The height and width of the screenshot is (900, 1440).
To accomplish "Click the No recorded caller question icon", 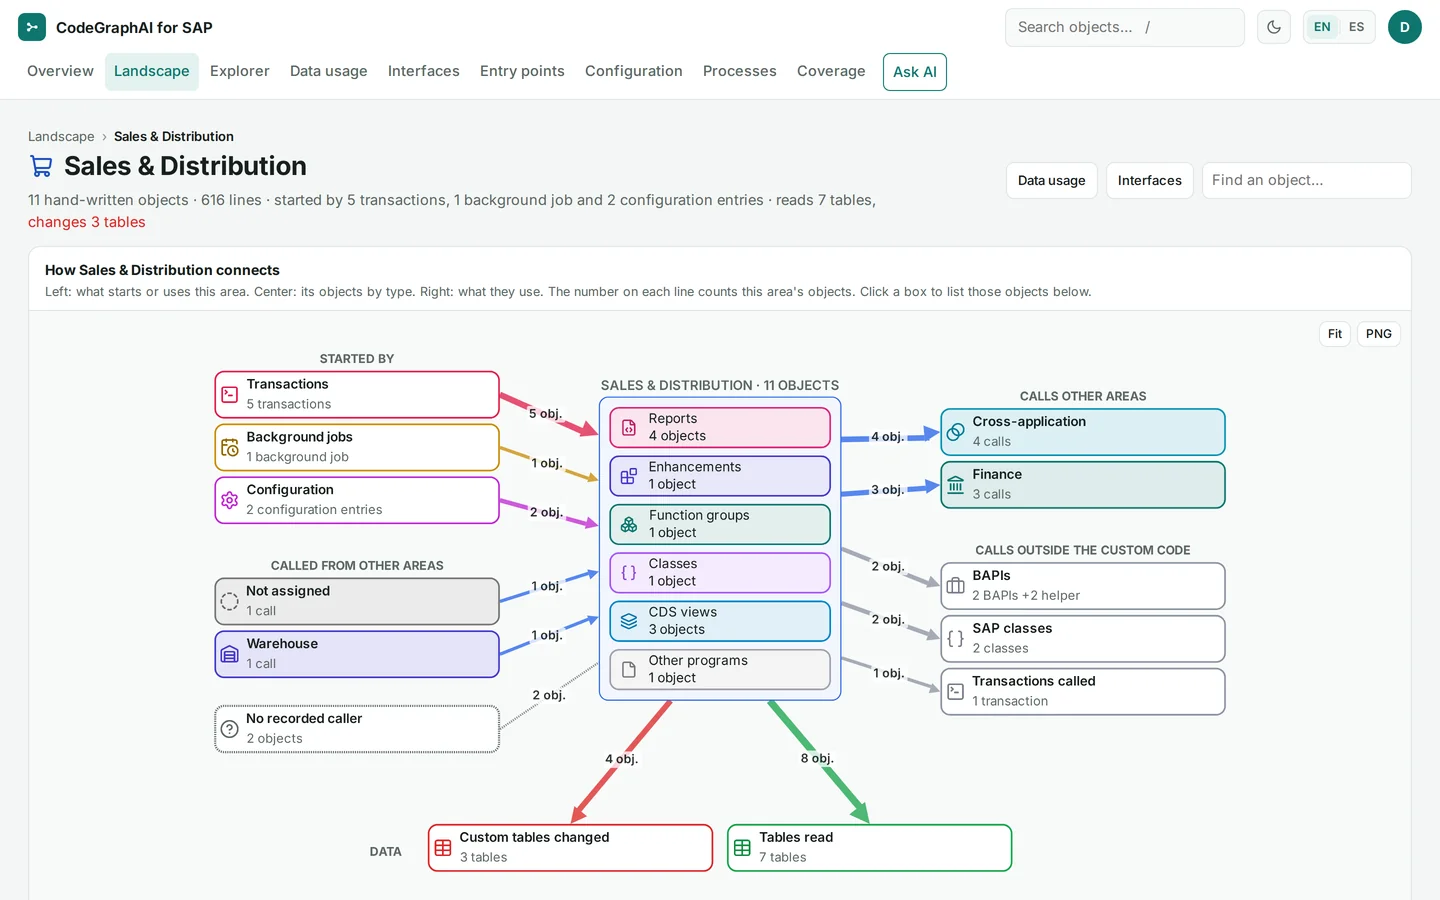I will [x=229, y=729].
